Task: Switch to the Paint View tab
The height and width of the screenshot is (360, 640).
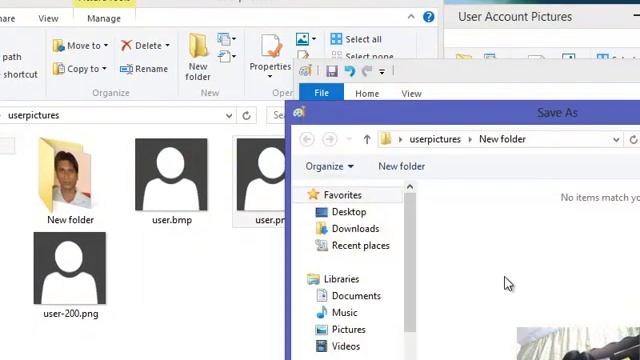Action: coord(411,93)
